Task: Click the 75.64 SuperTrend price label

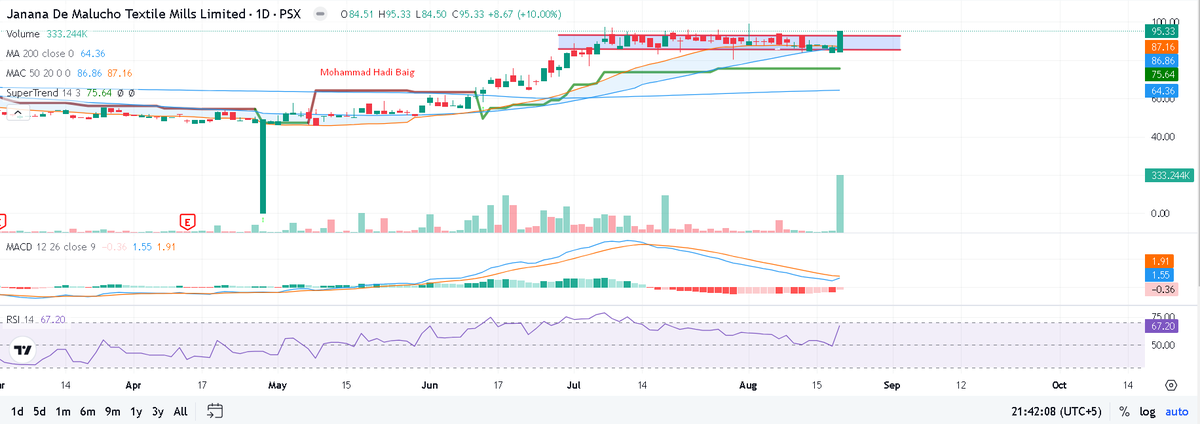Action: [1161, 74]
